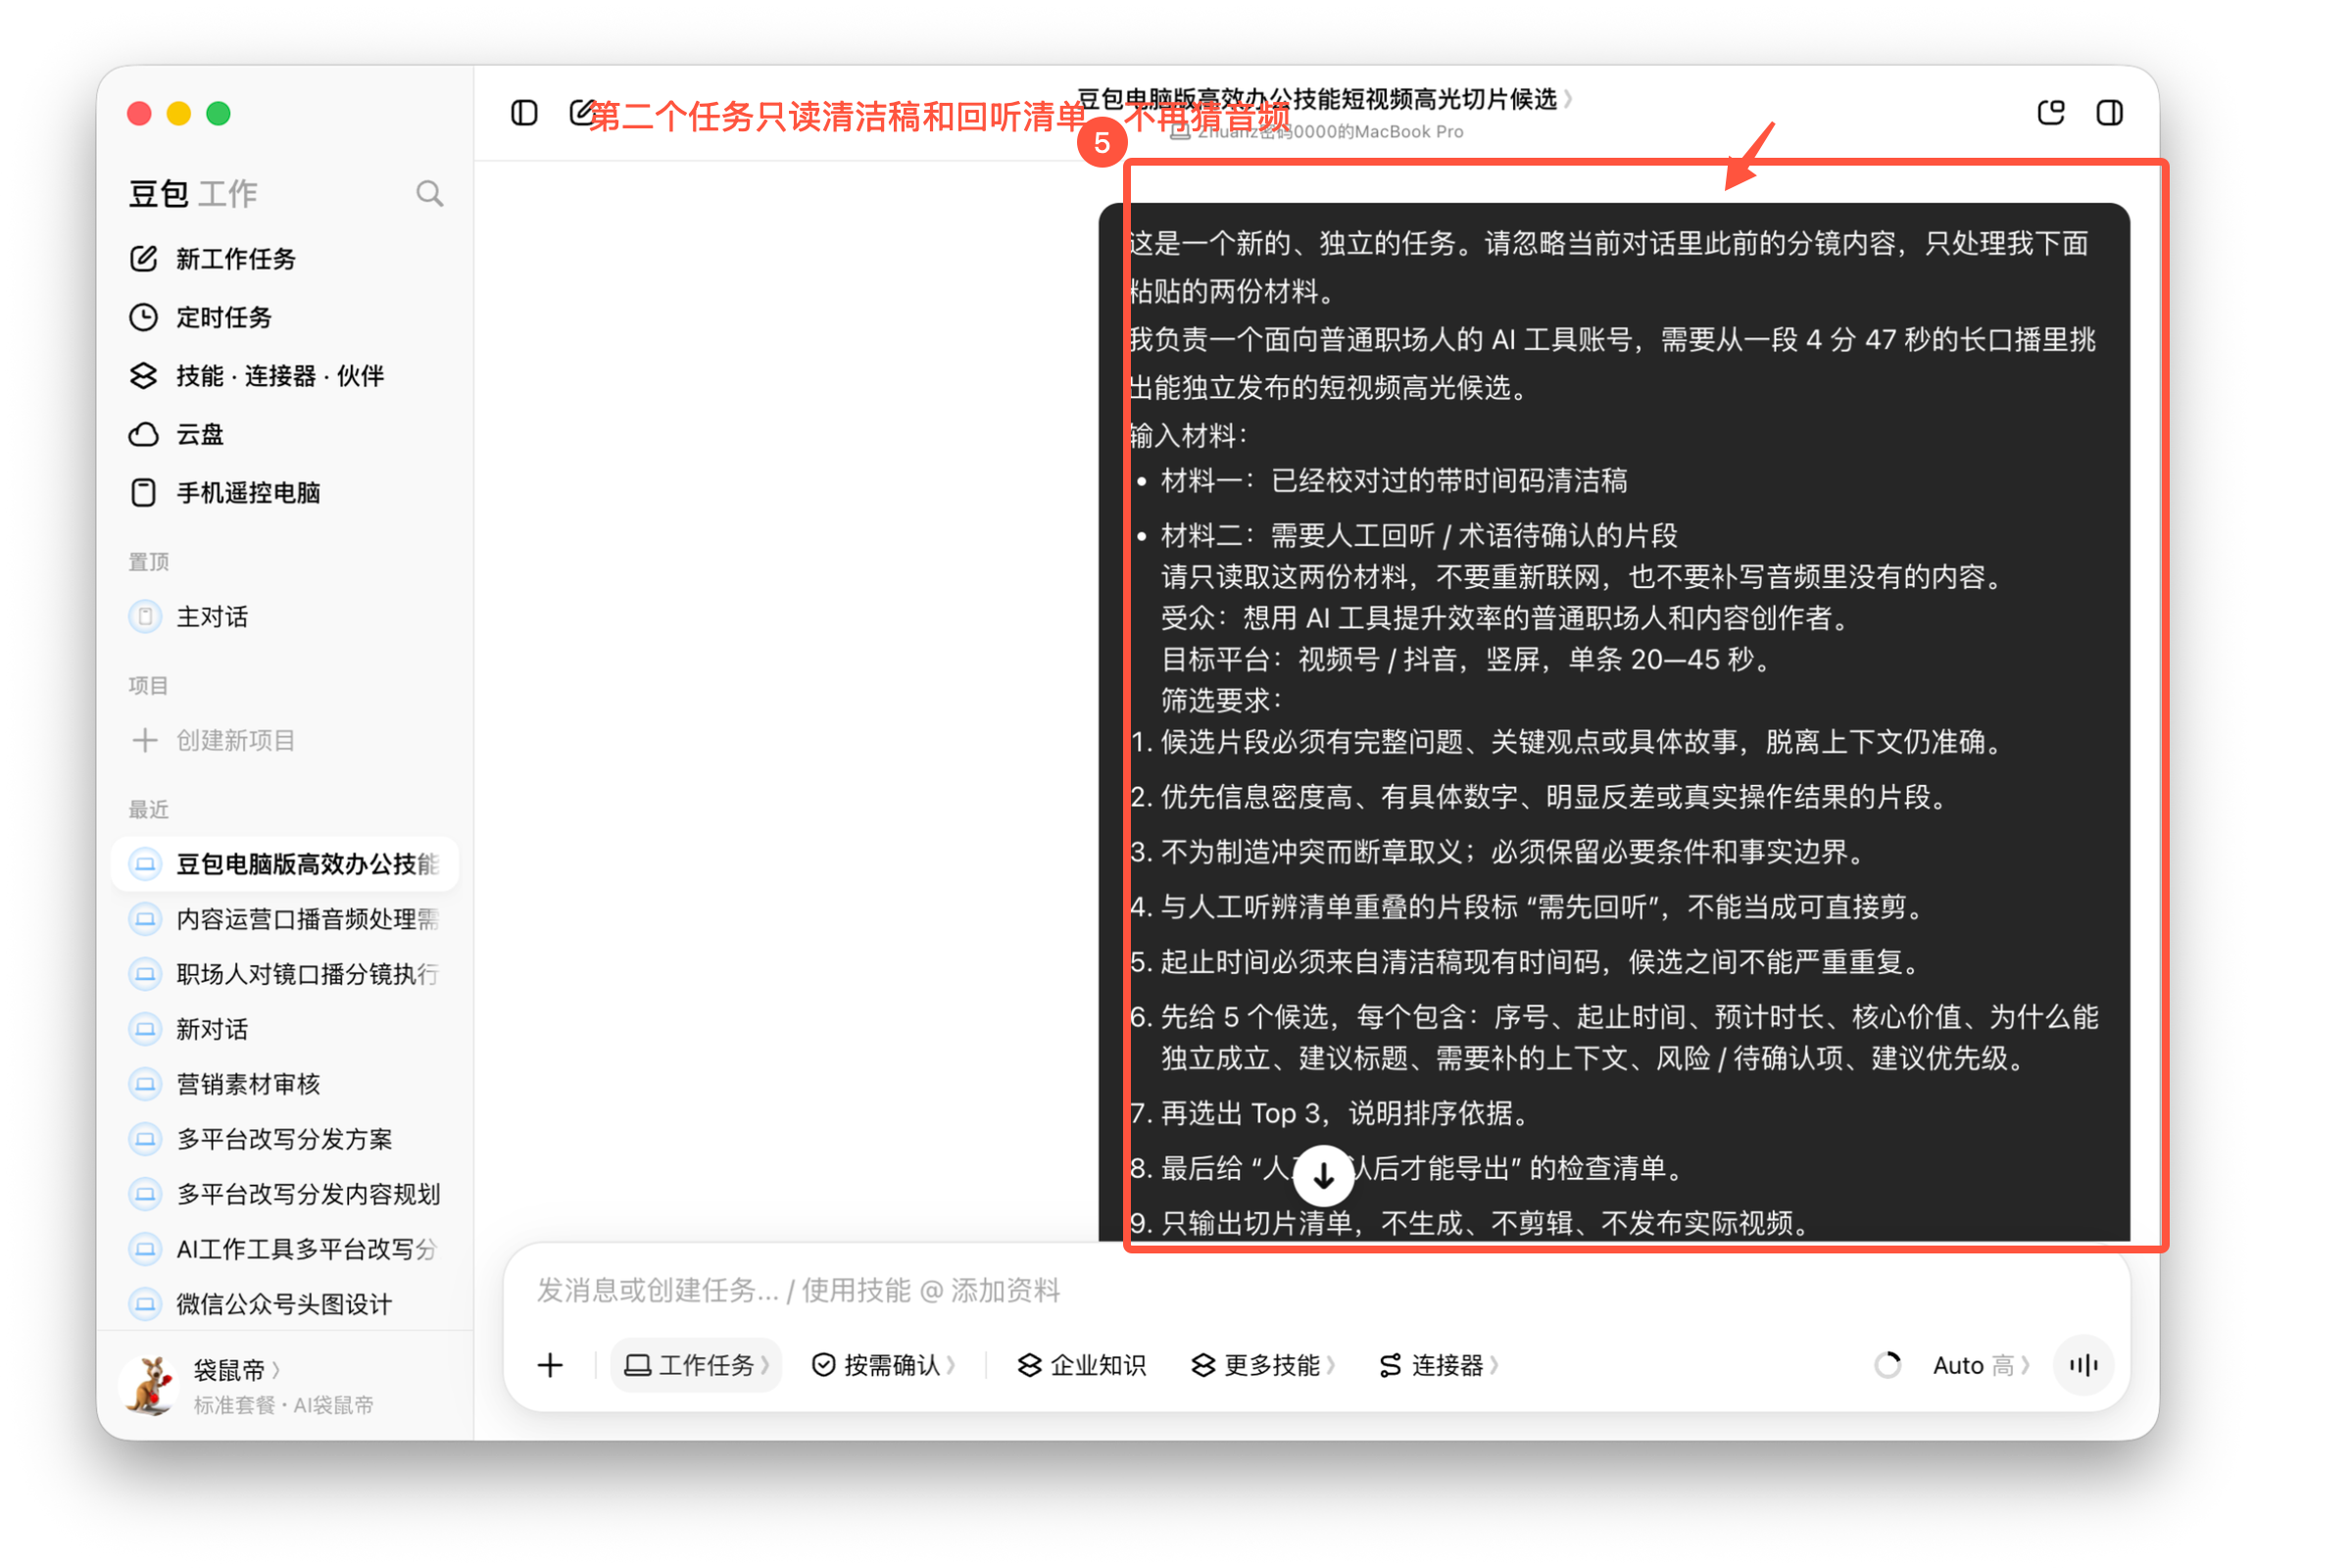Click the cloud icon beside 云盘
2352x1568 pixels.
(x=144, y=435)
